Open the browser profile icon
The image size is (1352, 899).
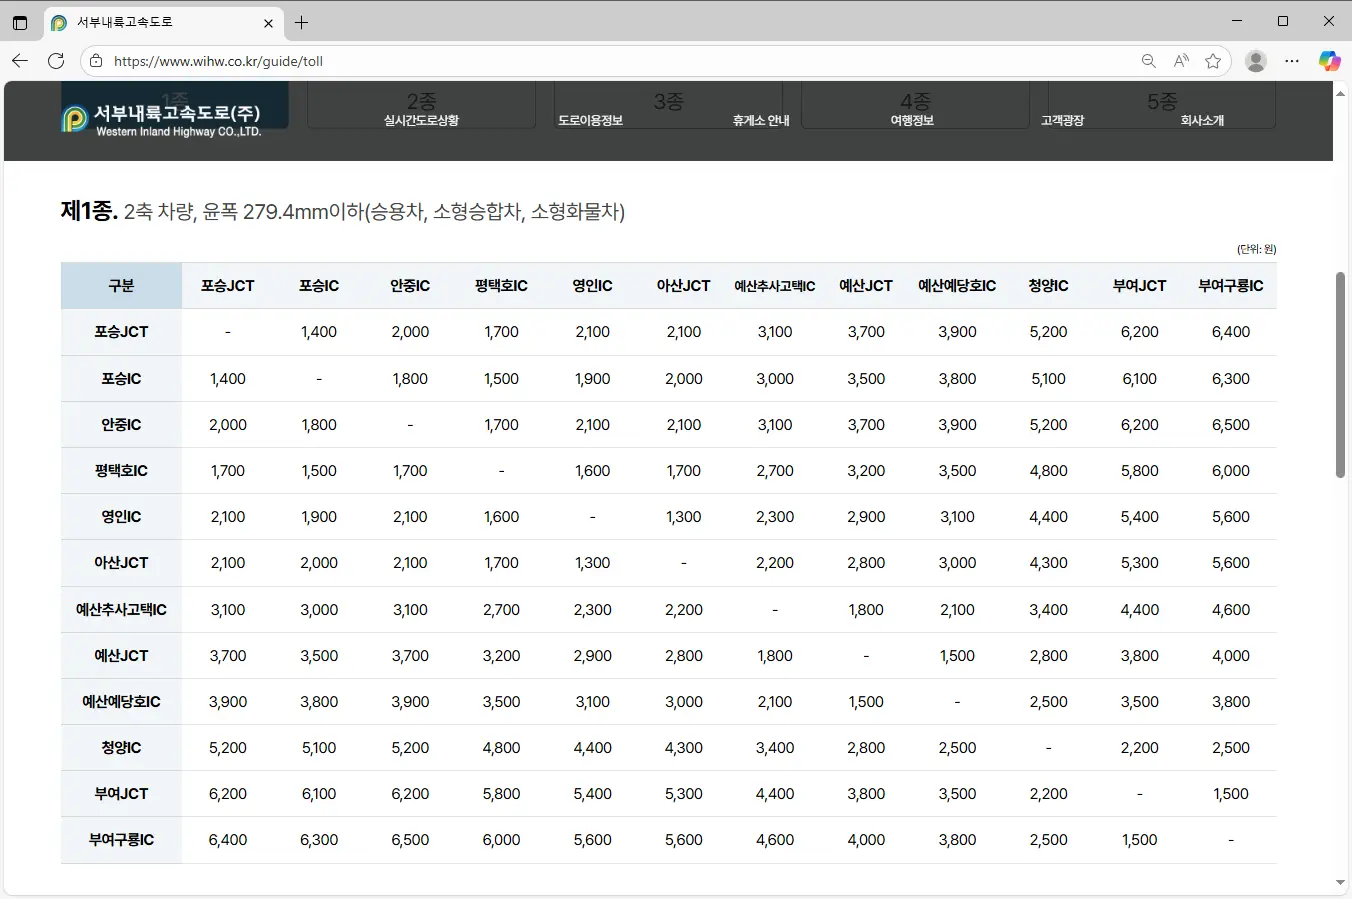1256,61
